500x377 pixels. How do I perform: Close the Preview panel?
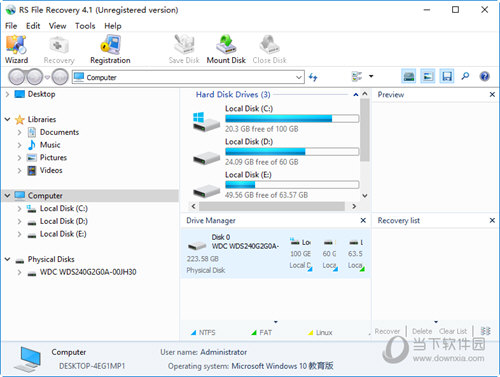click(x=492, y=95)
